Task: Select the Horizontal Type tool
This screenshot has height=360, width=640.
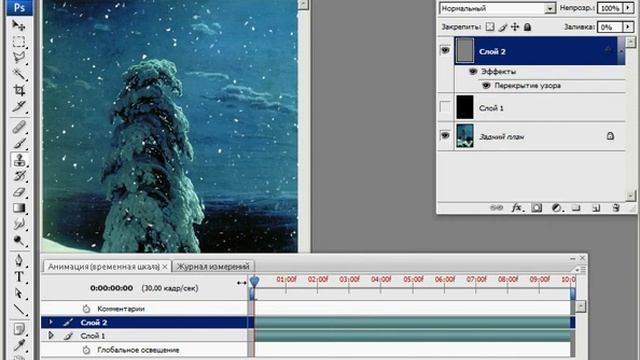Action: coord(19,277)
